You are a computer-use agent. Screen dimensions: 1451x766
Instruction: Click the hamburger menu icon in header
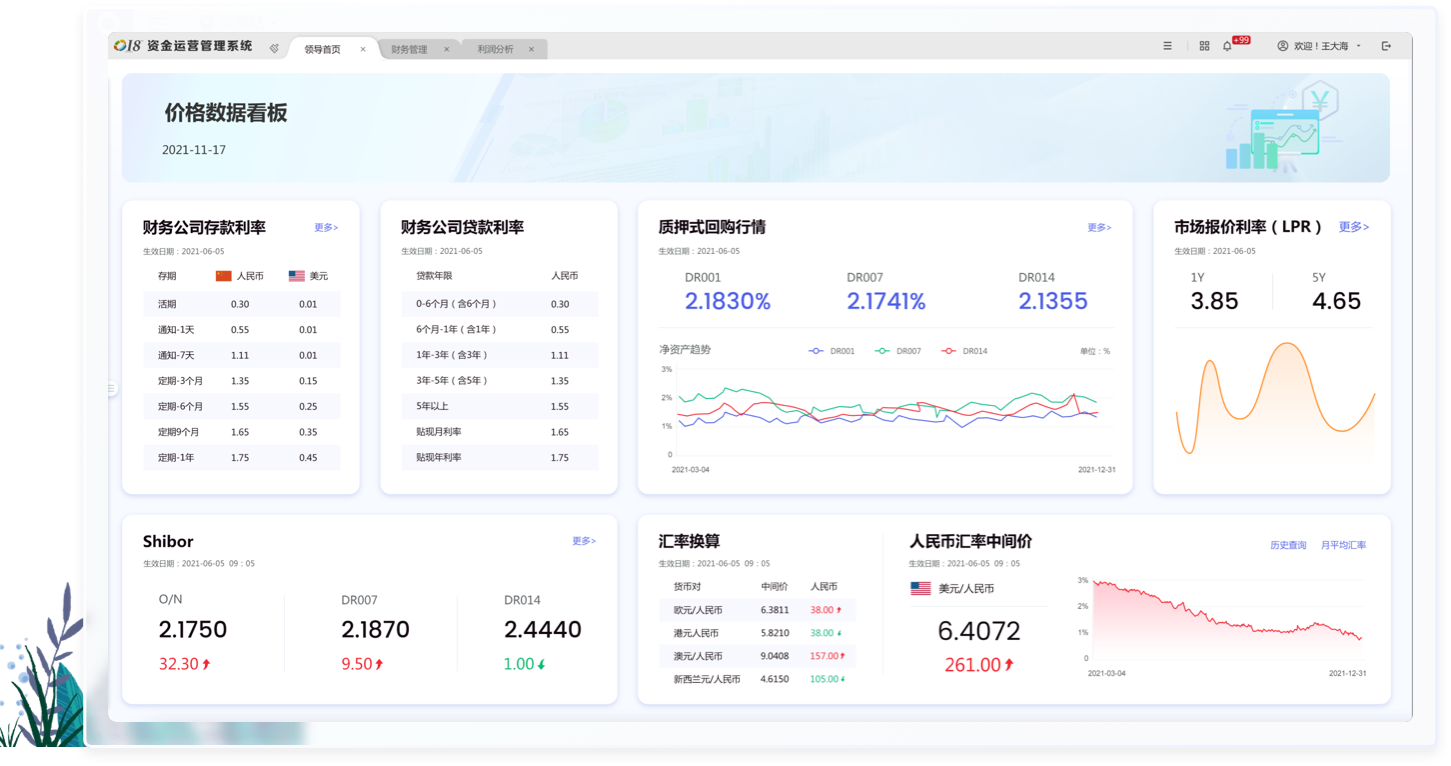coord(1167,46)
